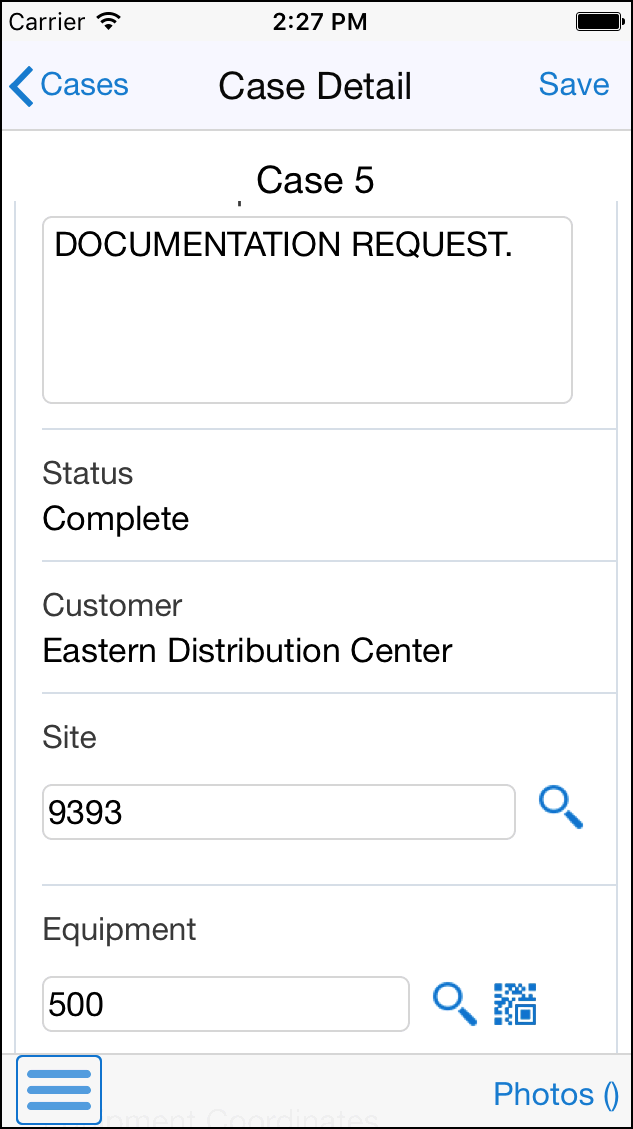Viewport: 633px width, 1129px height.
Task: Select the Case 5 heading
Action: pyautogui.click(x=315, y=181)
